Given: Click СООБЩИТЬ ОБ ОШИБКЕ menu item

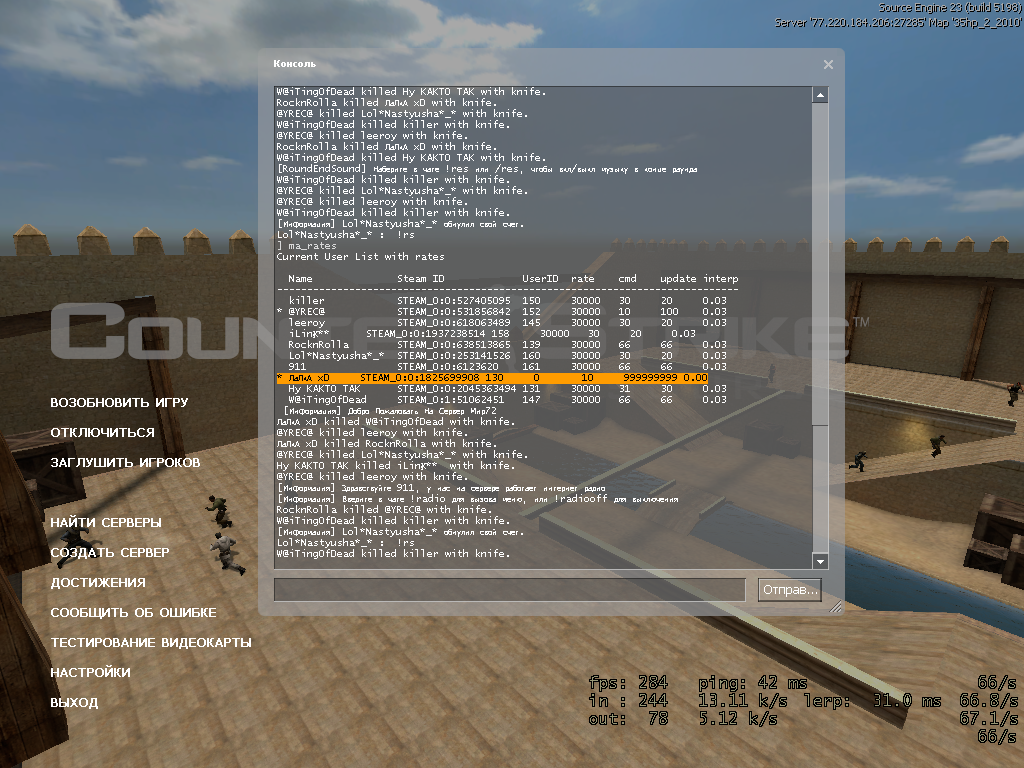Looking at the screenshot, I should [133, 613].
